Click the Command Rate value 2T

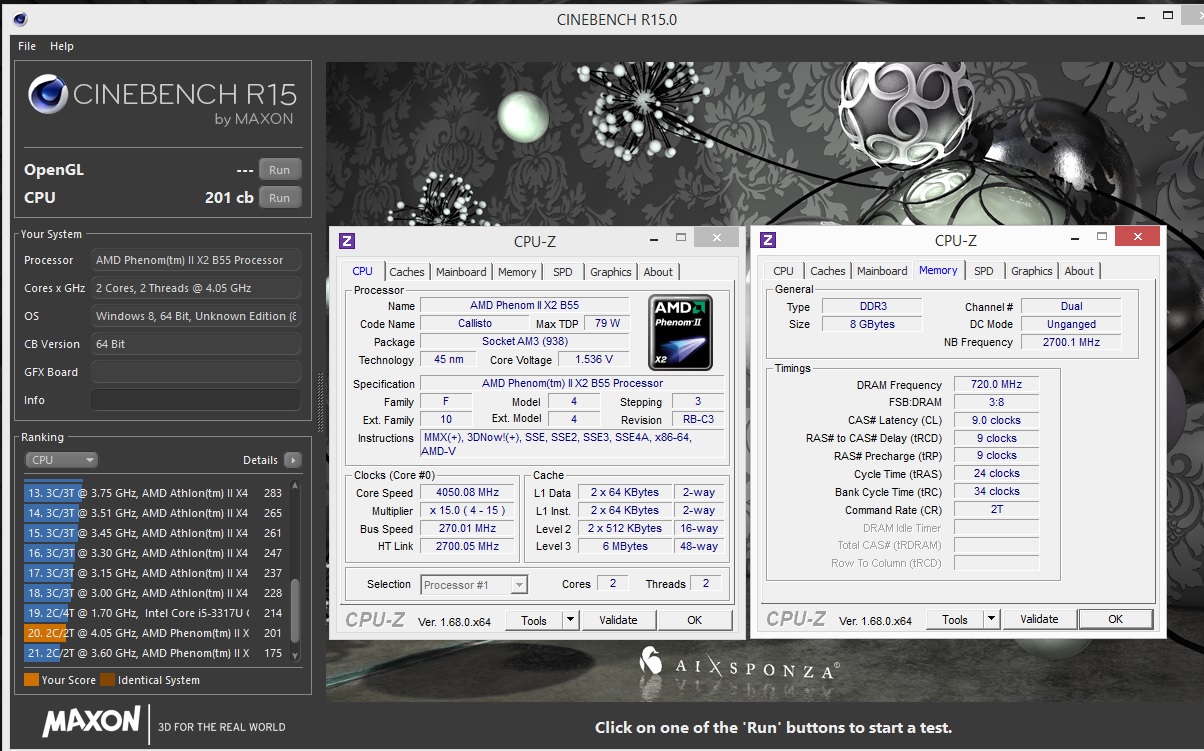[x=996, y=510]
